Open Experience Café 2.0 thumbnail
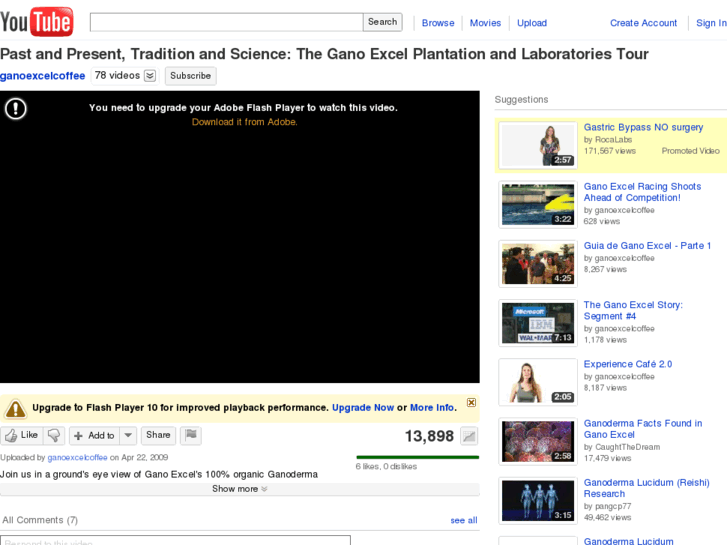727x545 pixels. [538, 382]
